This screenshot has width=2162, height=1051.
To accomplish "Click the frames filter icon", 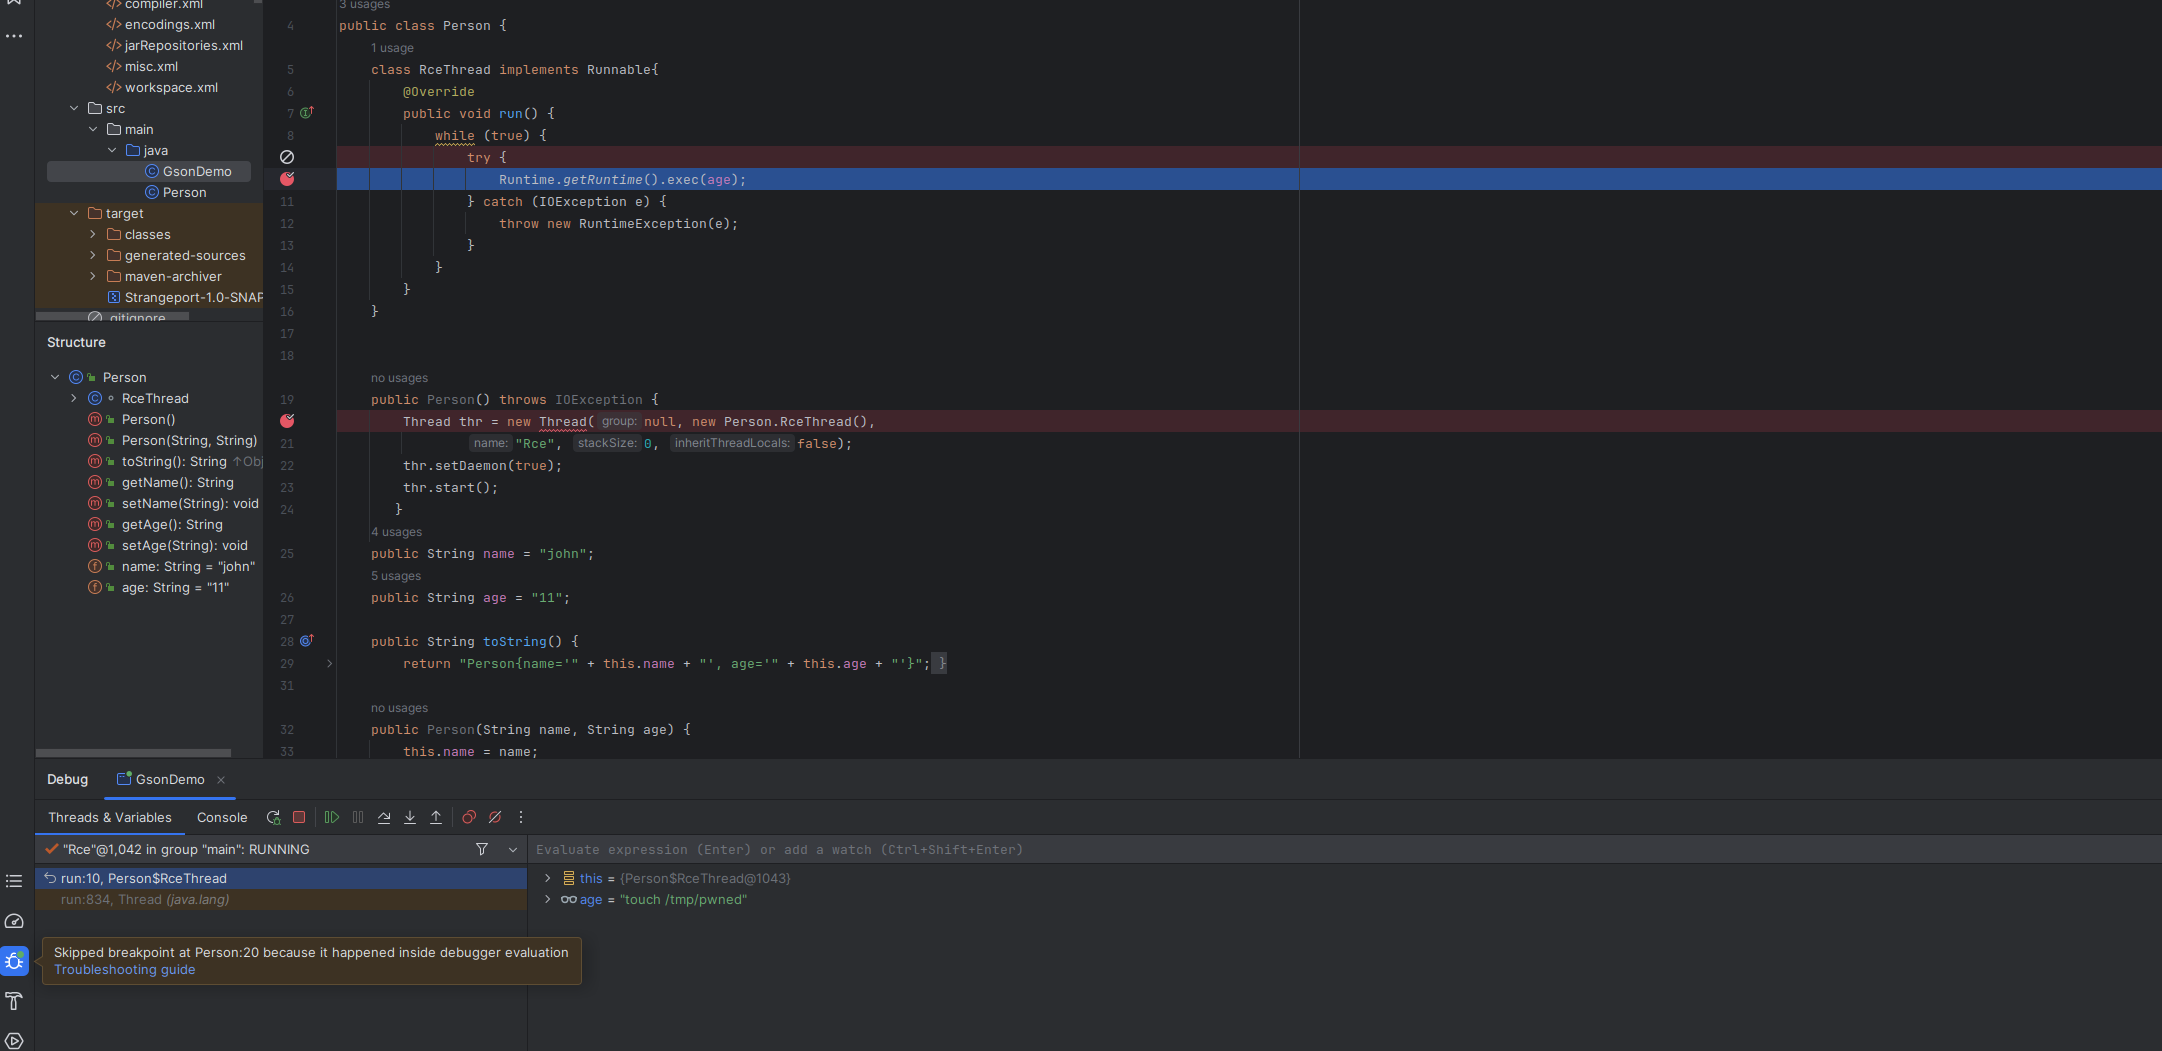I will point(482,849).
